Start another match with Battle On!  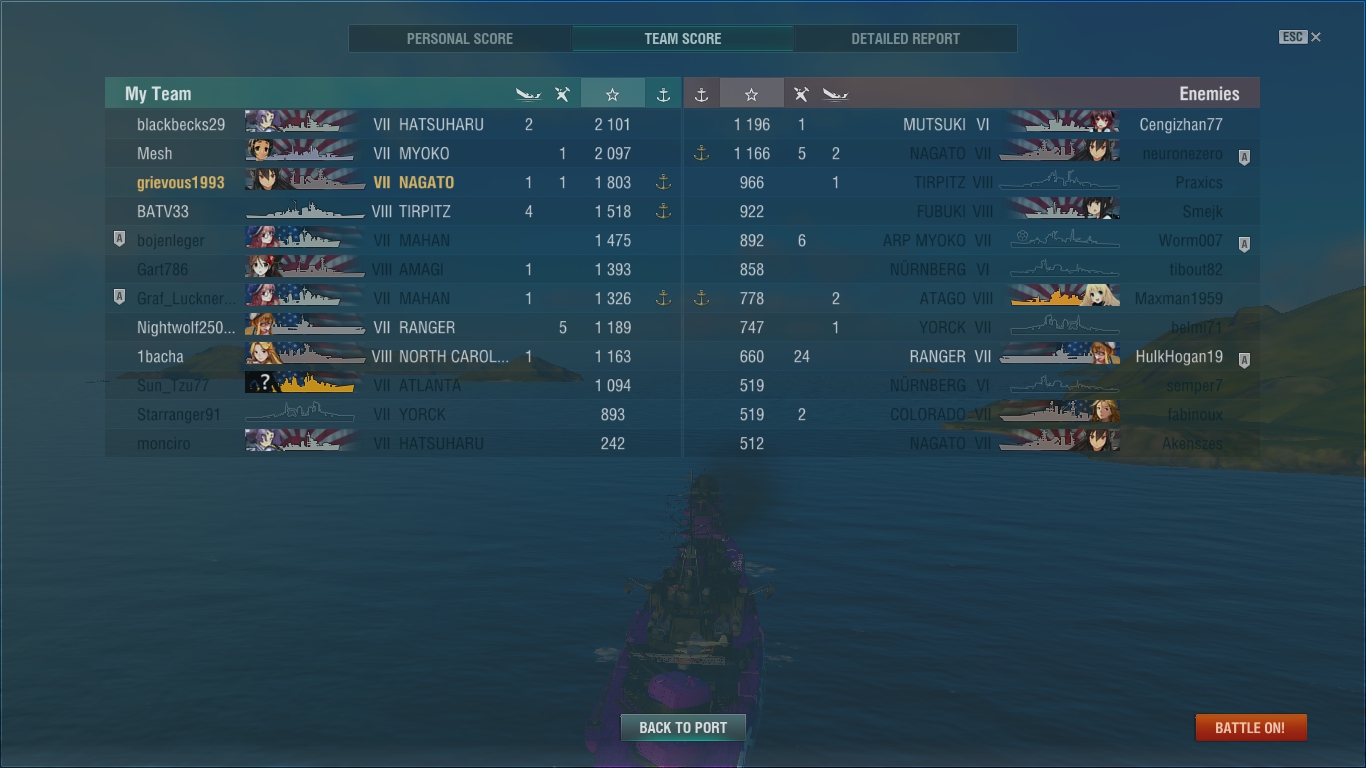pyautogui.click(x=1250, y=727)
